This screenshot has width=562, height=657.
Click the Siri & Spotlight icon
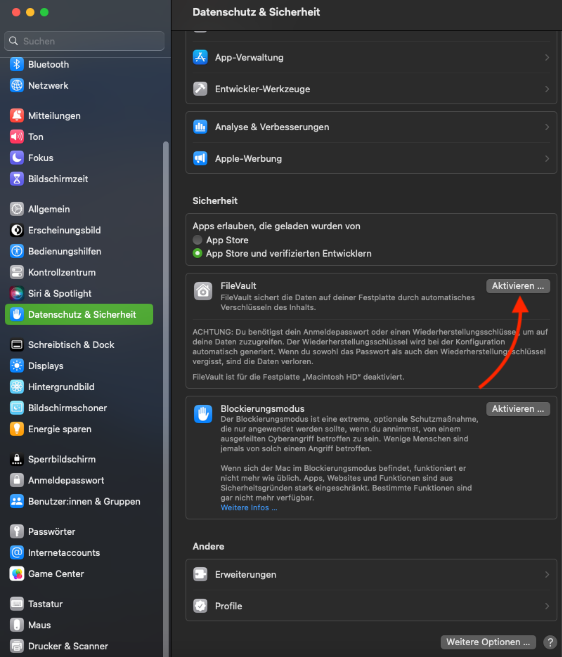point(17,293)
